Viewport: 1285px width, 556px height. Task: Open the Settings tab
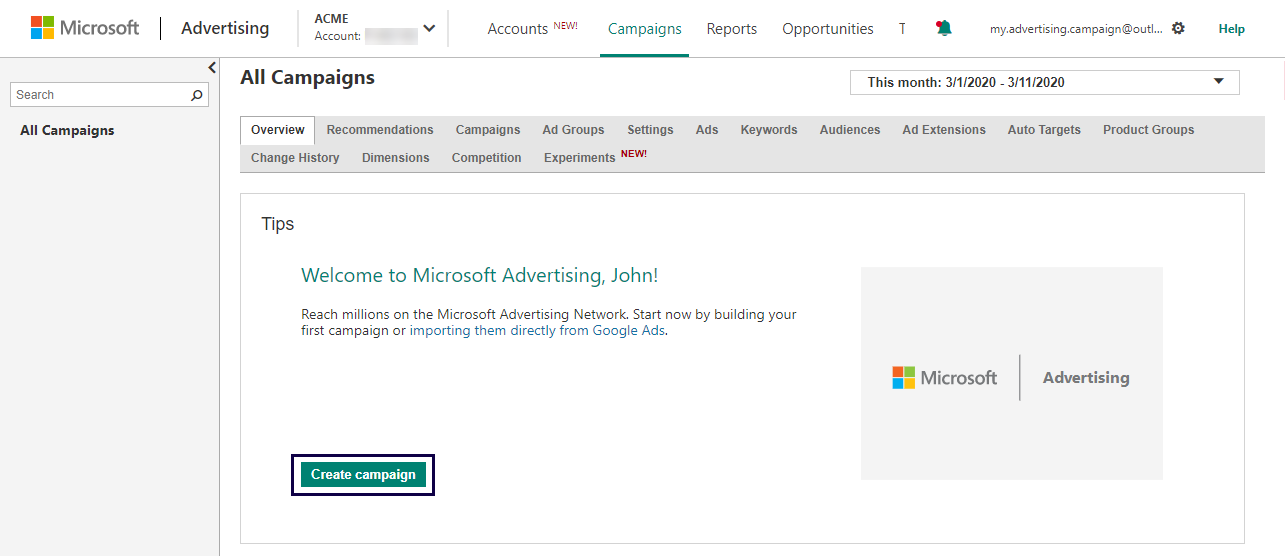[x=650, y=130]
